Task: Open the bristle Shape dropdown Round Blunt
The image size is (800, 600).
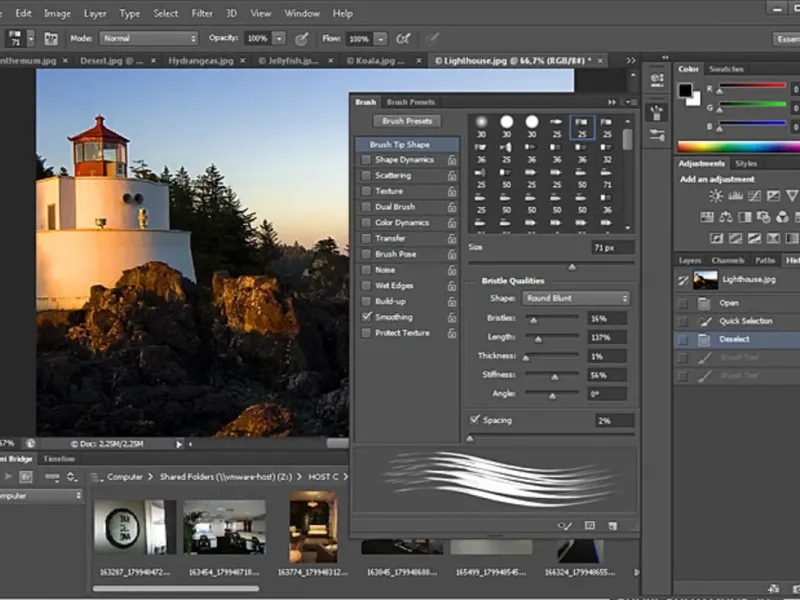Action: (575, 298)
